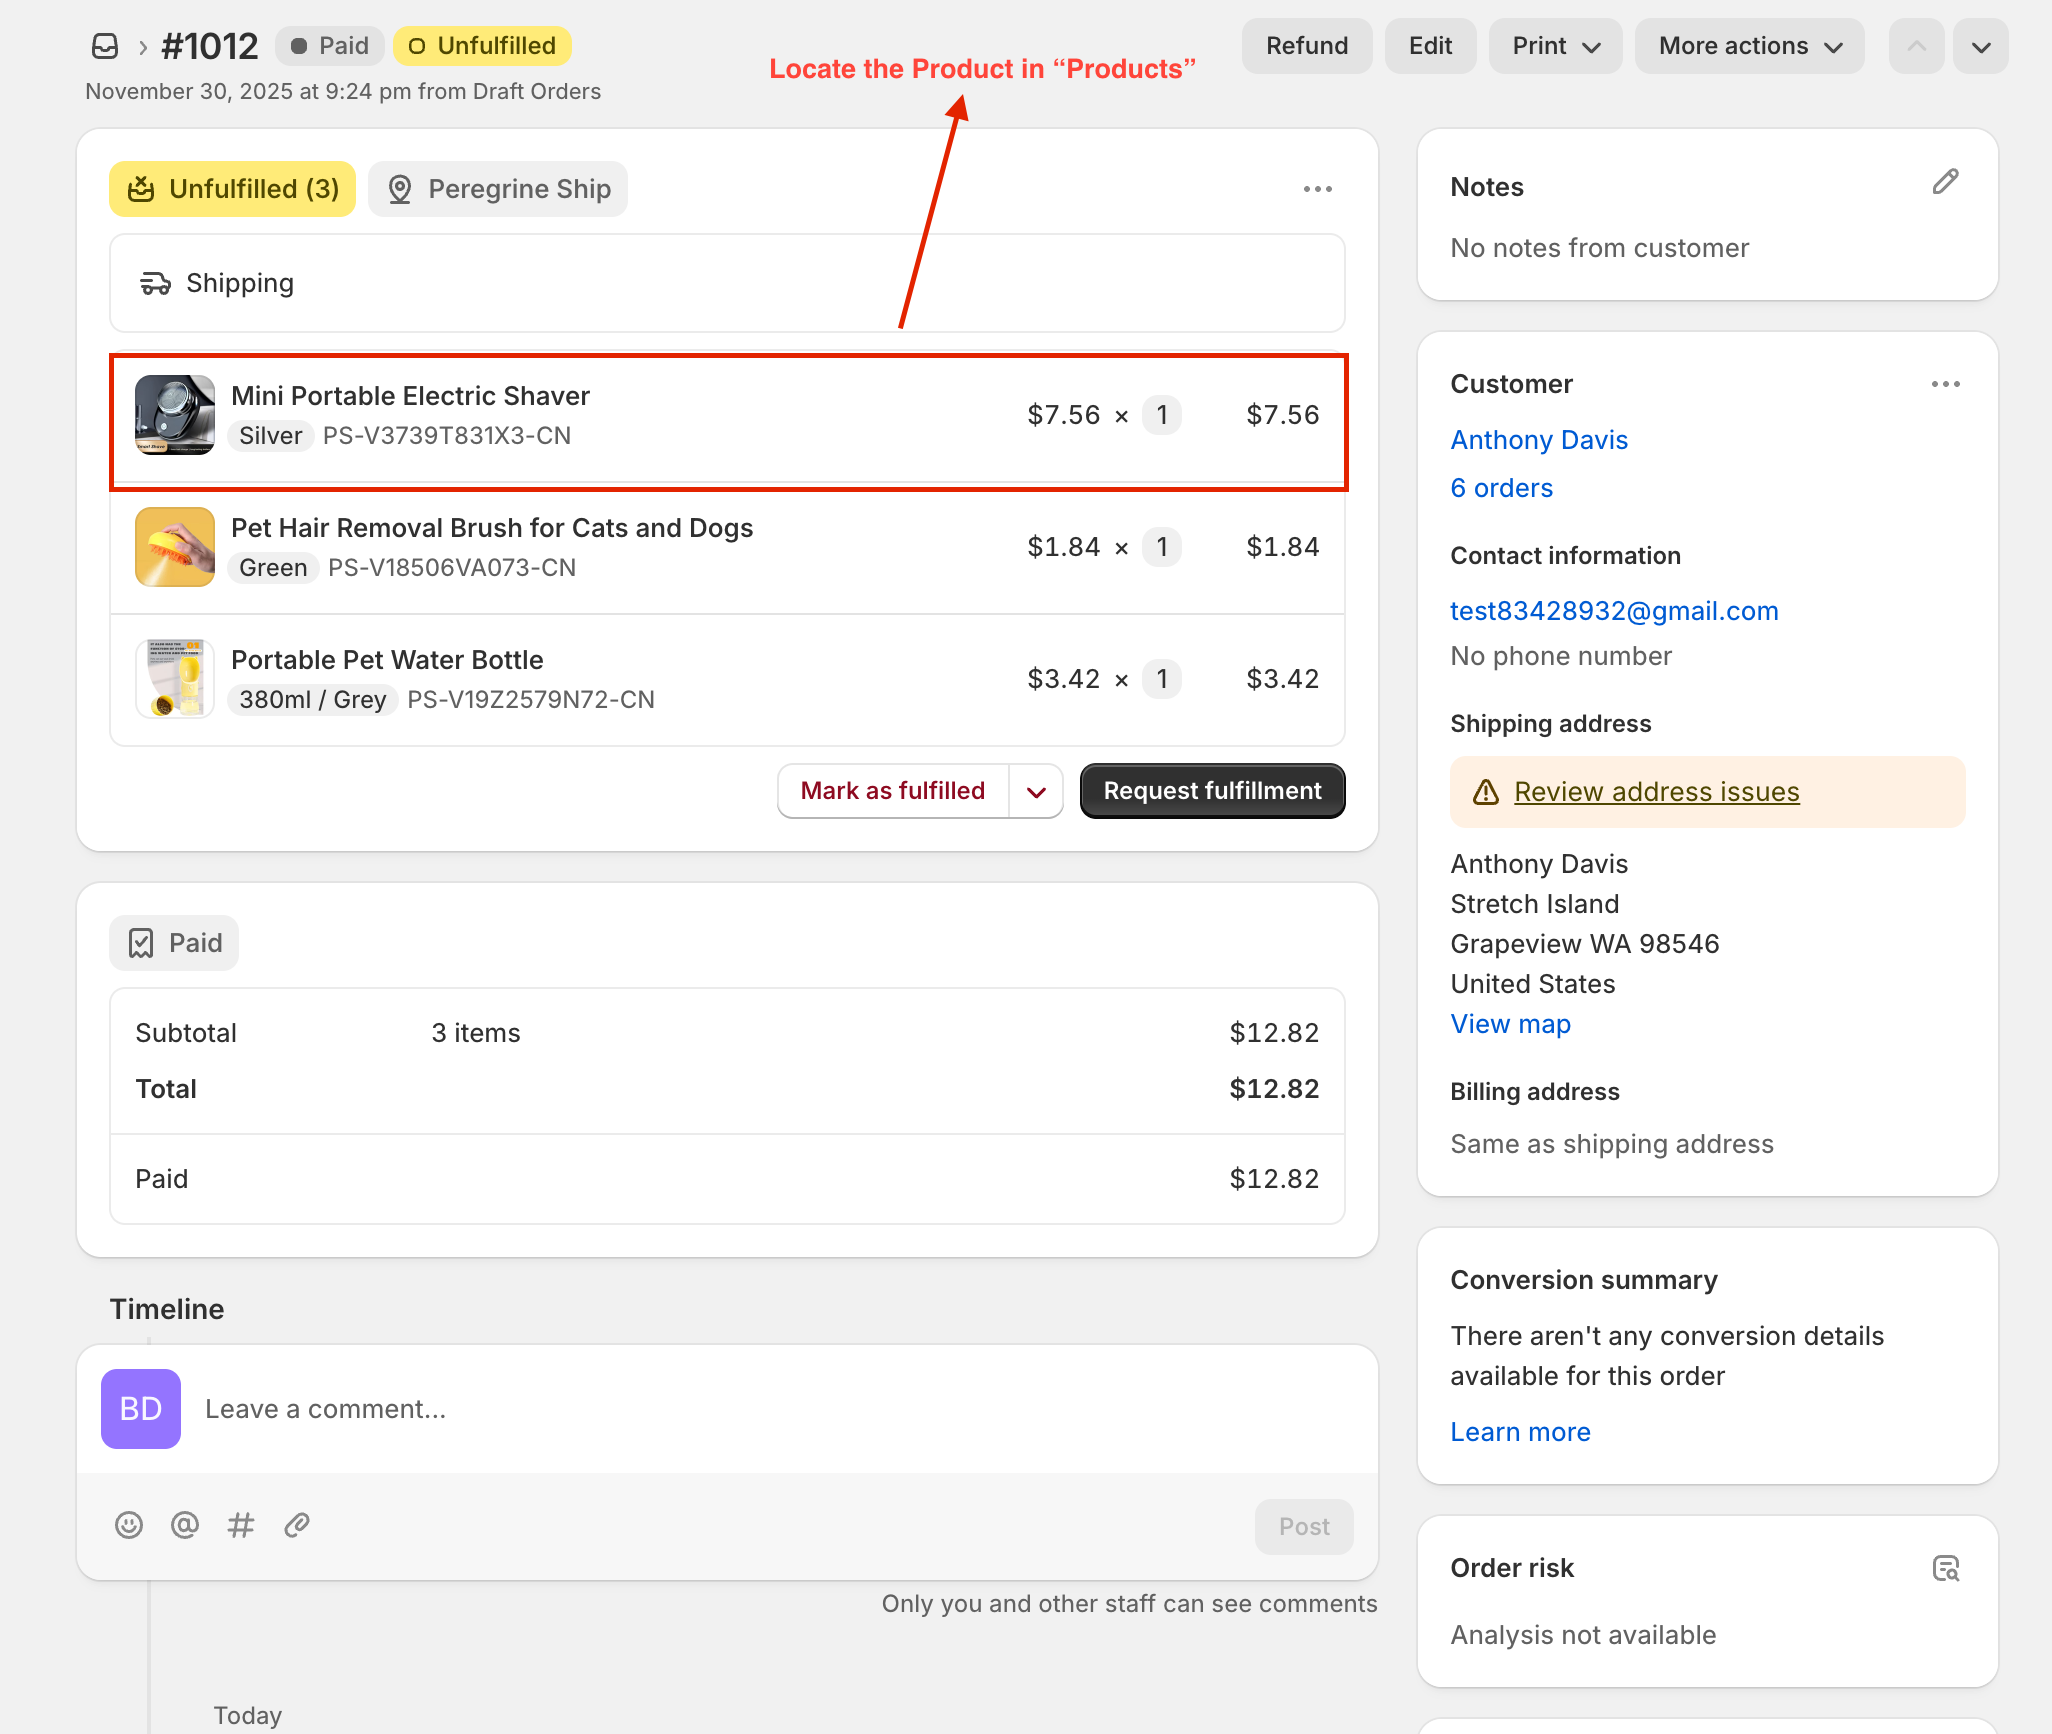Viewport: 2052px width, 1734px height.
Task: Expand the Mark as fulfilled arrow
Action: tap(1036, 791)
